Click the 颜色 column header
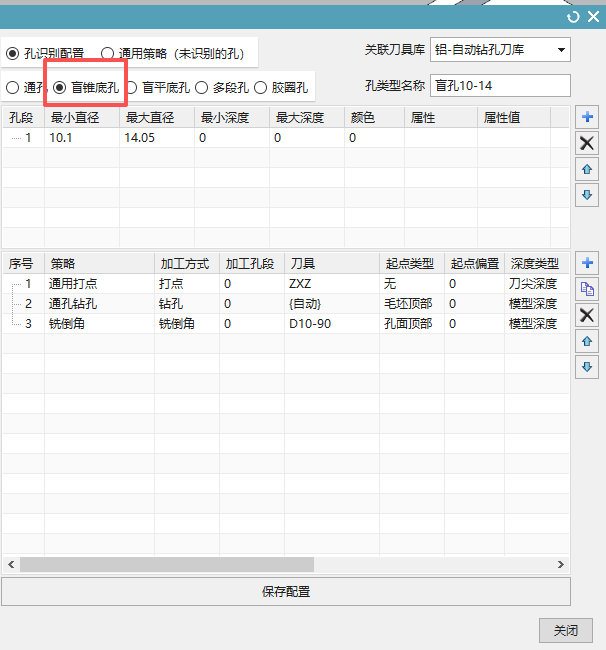This screenshot has width=606, height=650. click(375, 118)
